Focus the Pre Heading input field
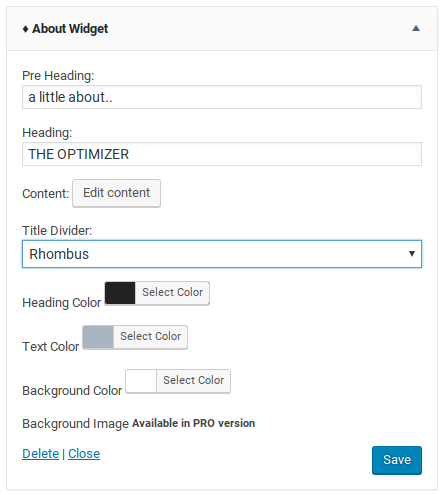This screenshot has height=495, width=443. pyautogui.click(x=222, y=97)
